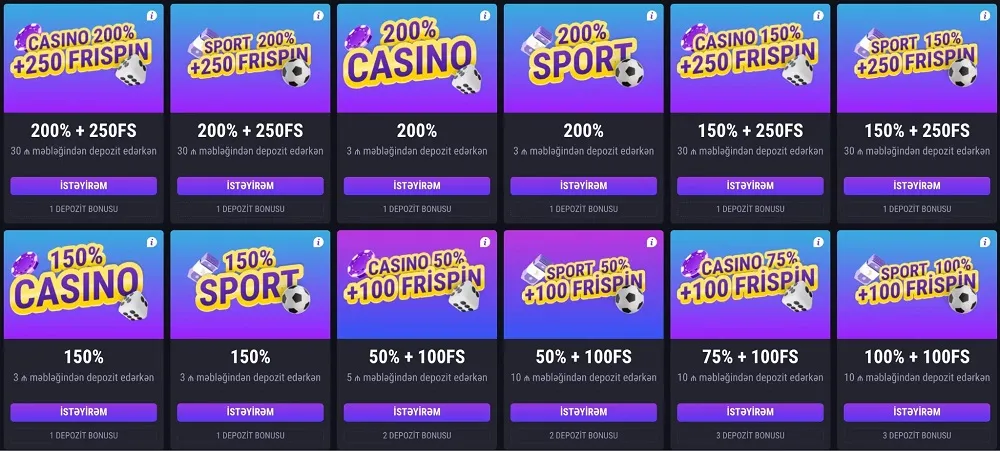This screenshot has width=1000, height=451.
Task: Click the Sport 150% +250 Frispin banner
Action: pos(917,58)
